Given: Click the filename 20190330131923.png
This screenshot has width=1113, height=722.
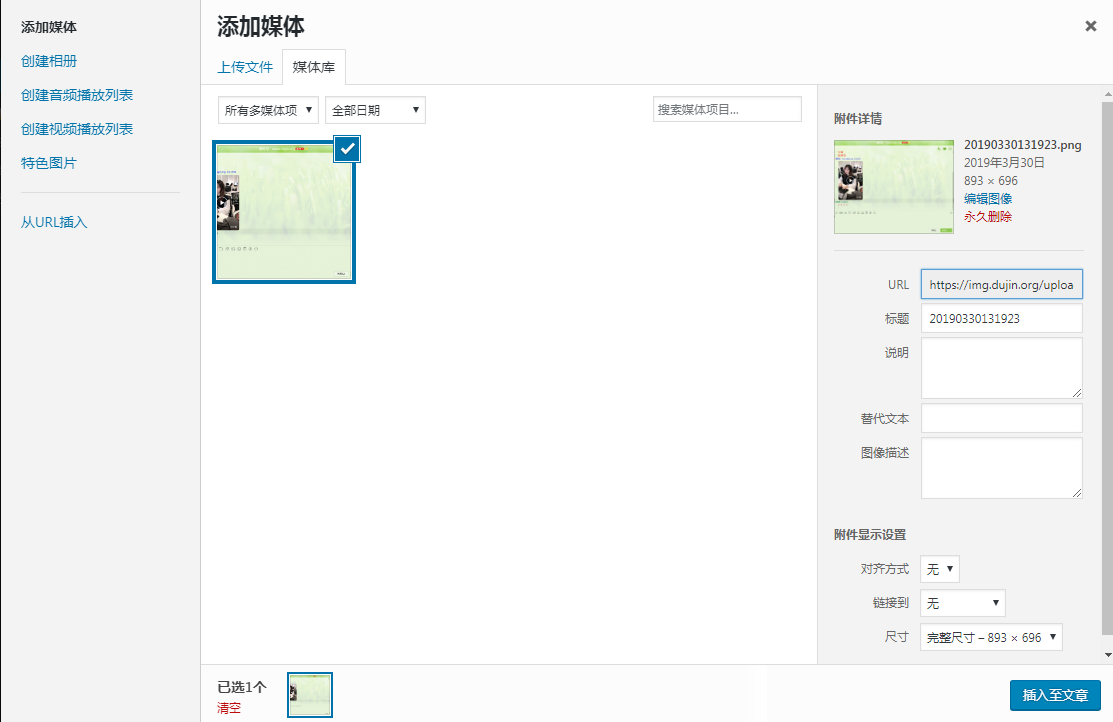Looking at the screenshot, I should [x=1023, y=145].
